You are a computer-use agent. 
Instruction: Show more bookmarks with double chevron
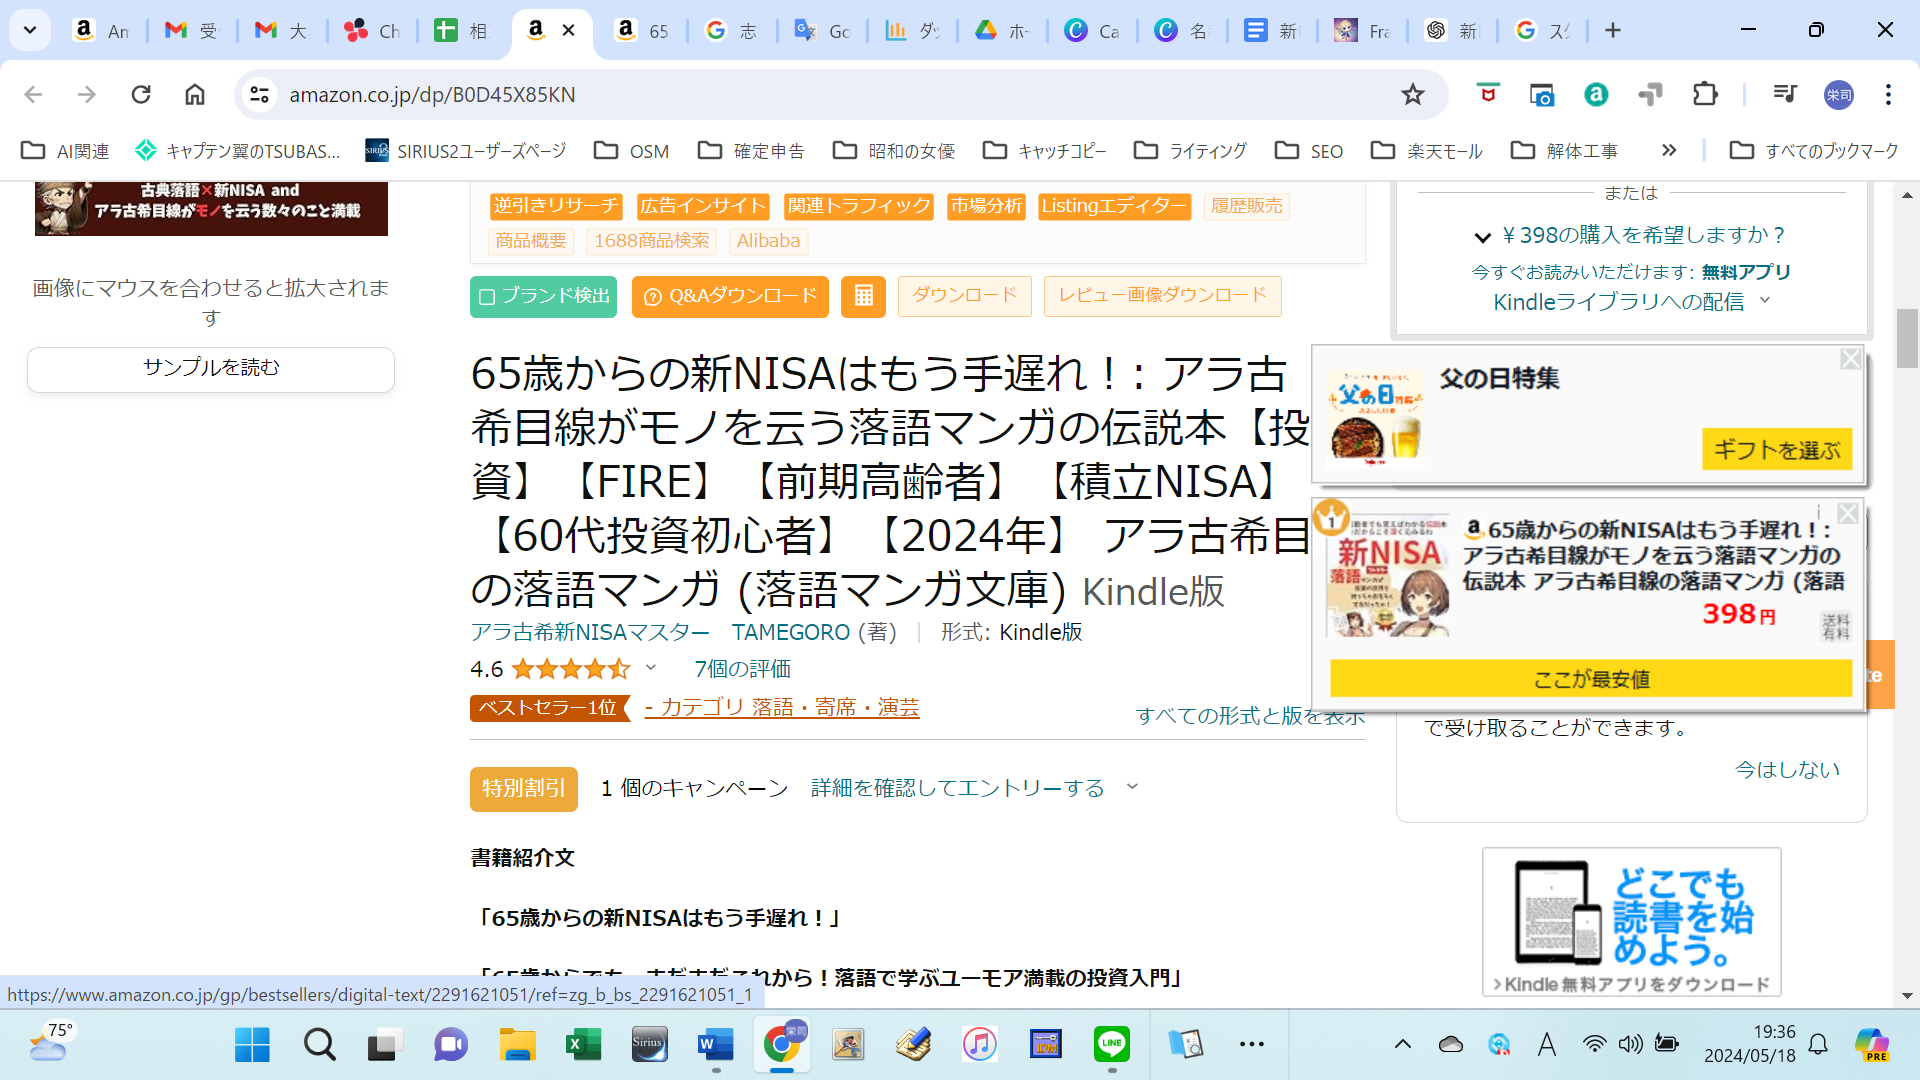point(1668,150)
